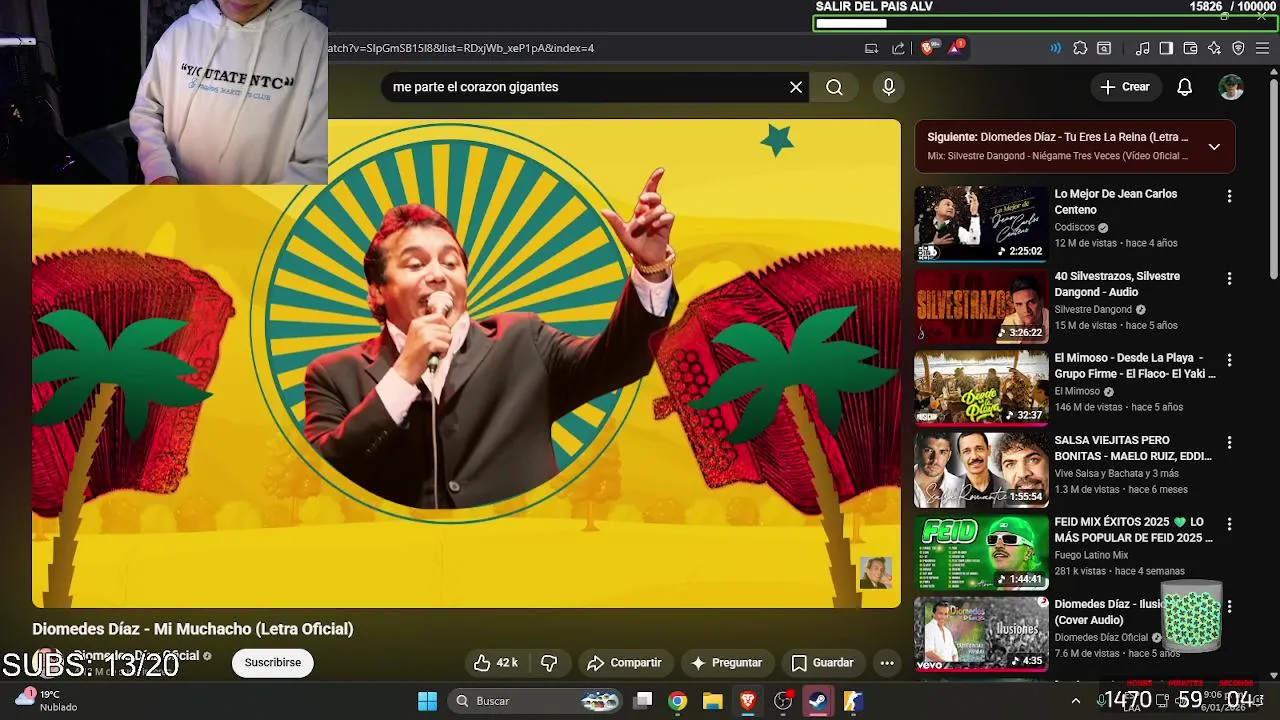Image resolution: width=1280 pixels, height=720 pixels.
Task: Click El Mimoso channel name
Action: click(1077, 392)
